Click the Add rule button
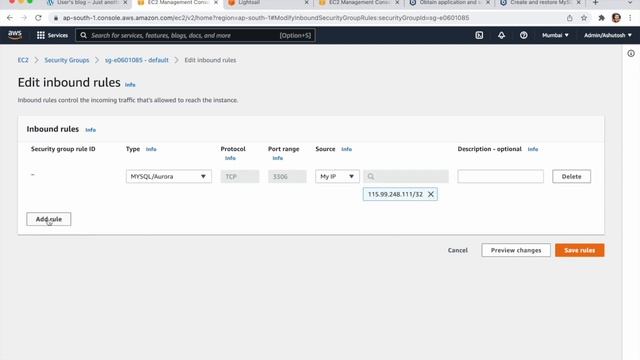Screen dimensions: 640x360 click(49, 219)
